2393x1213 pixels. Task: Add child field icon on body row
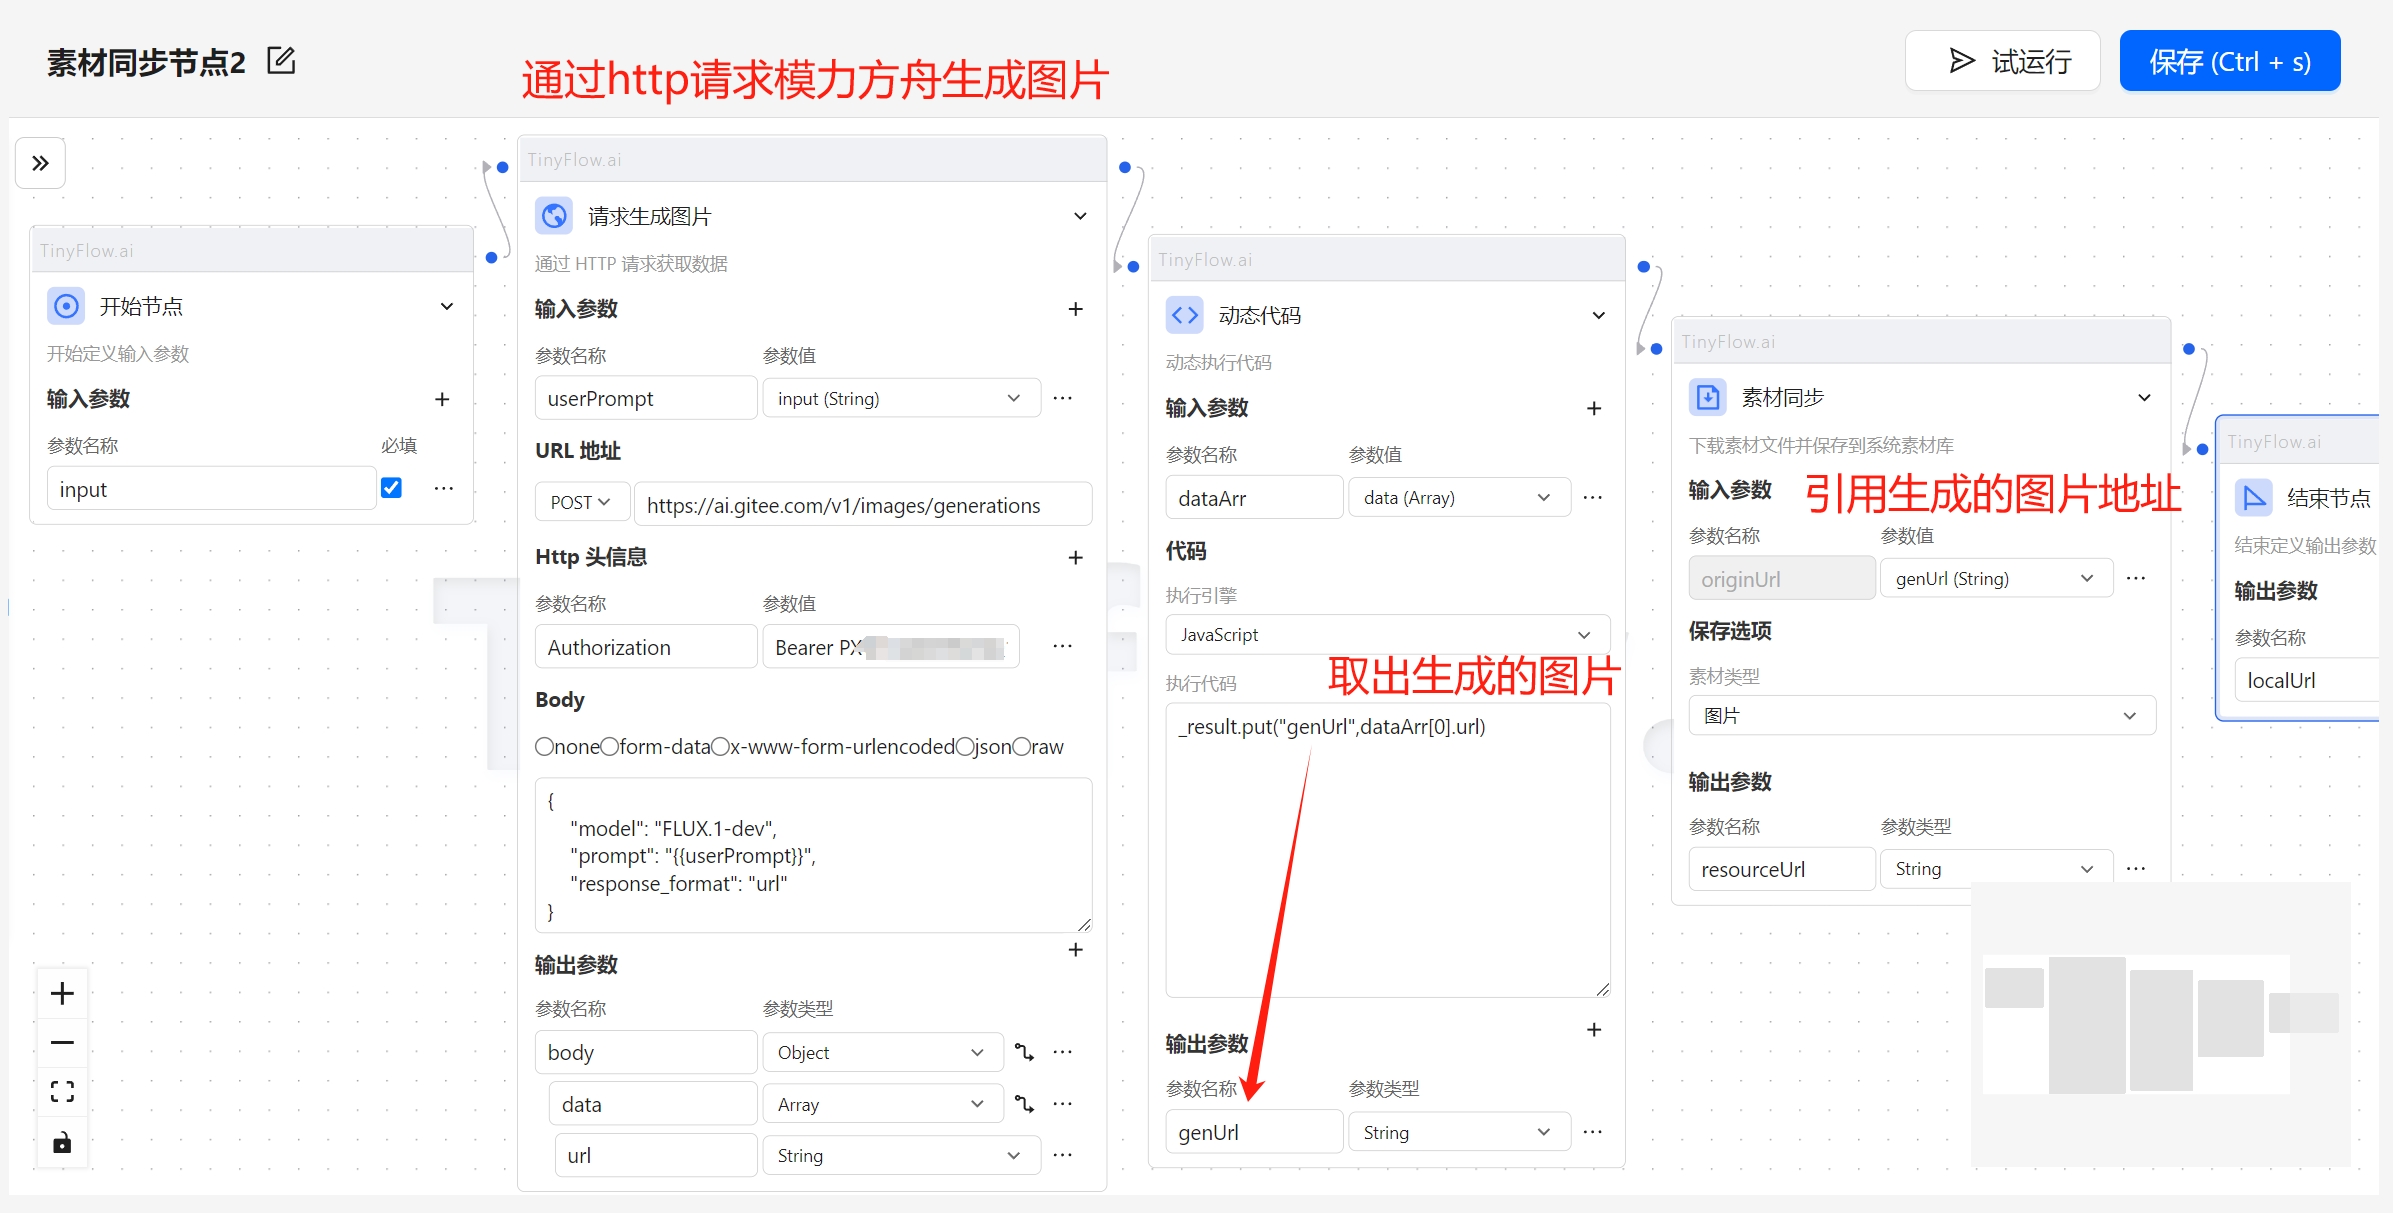1024,1052
